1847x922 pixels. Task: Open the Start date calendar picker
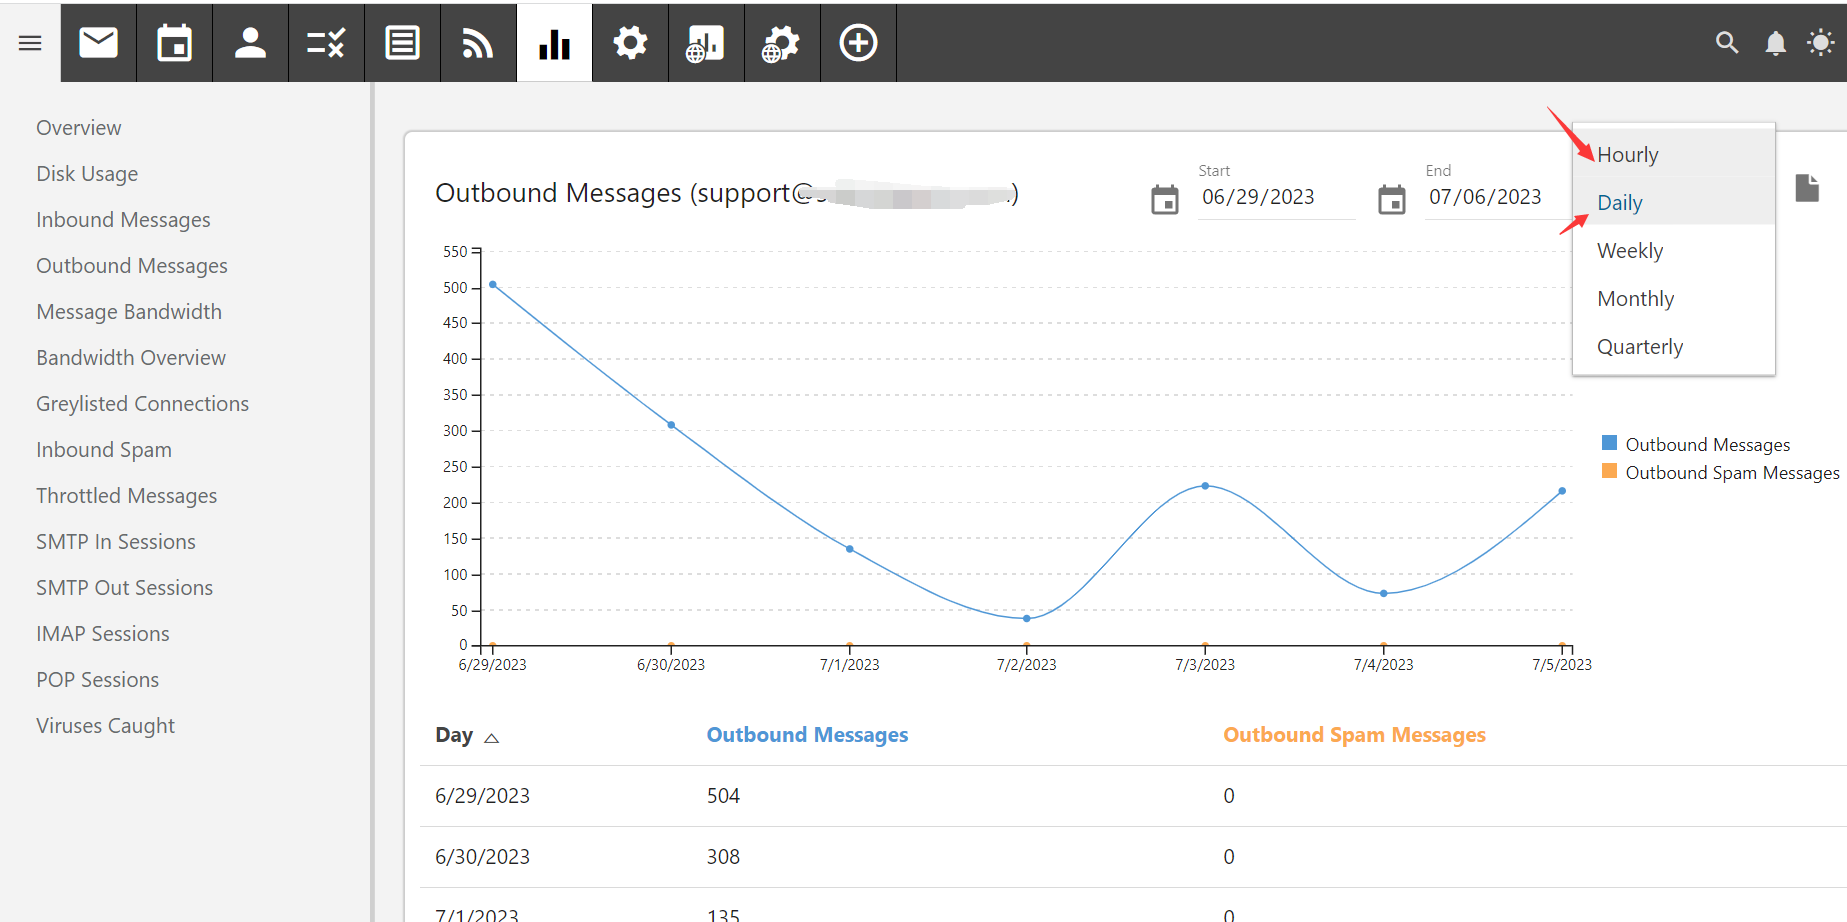[x=1165, y=199]
